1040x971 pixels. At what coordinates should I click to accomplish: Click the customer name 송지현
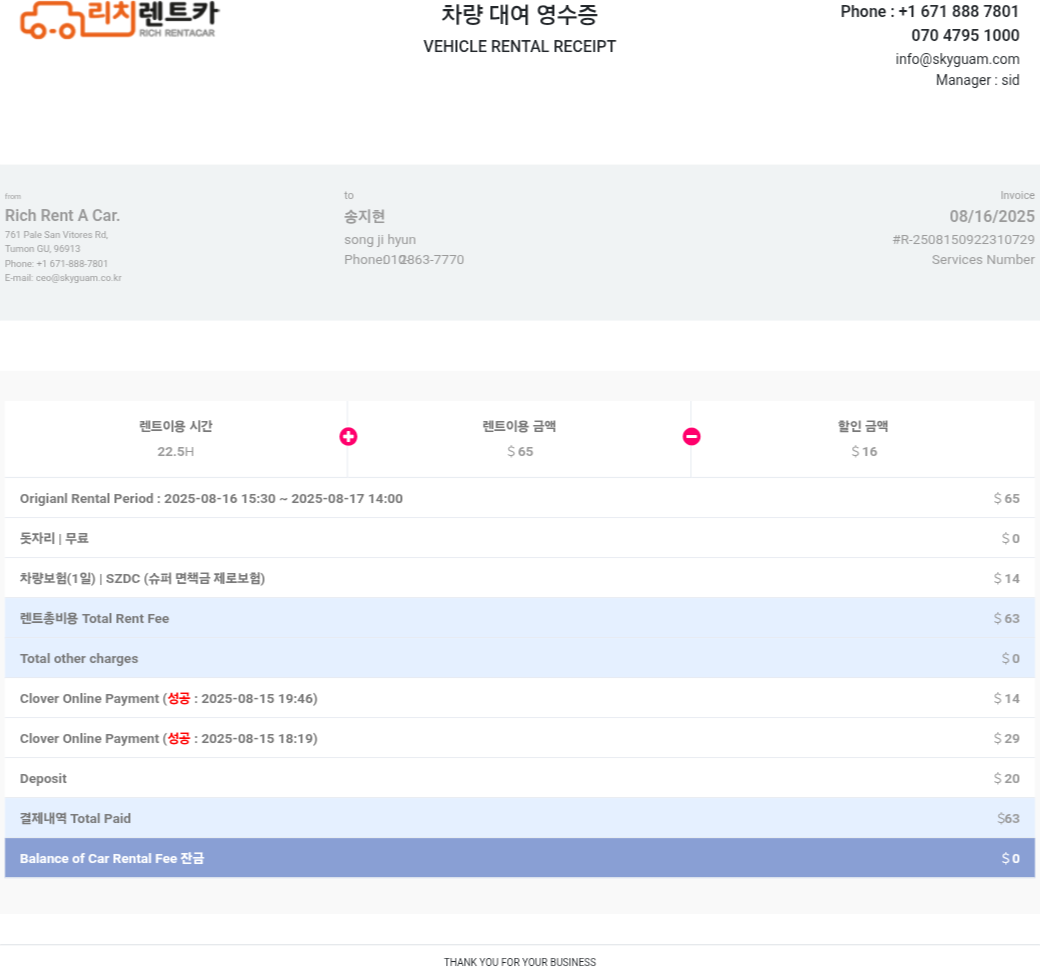[x=364, y=216]
